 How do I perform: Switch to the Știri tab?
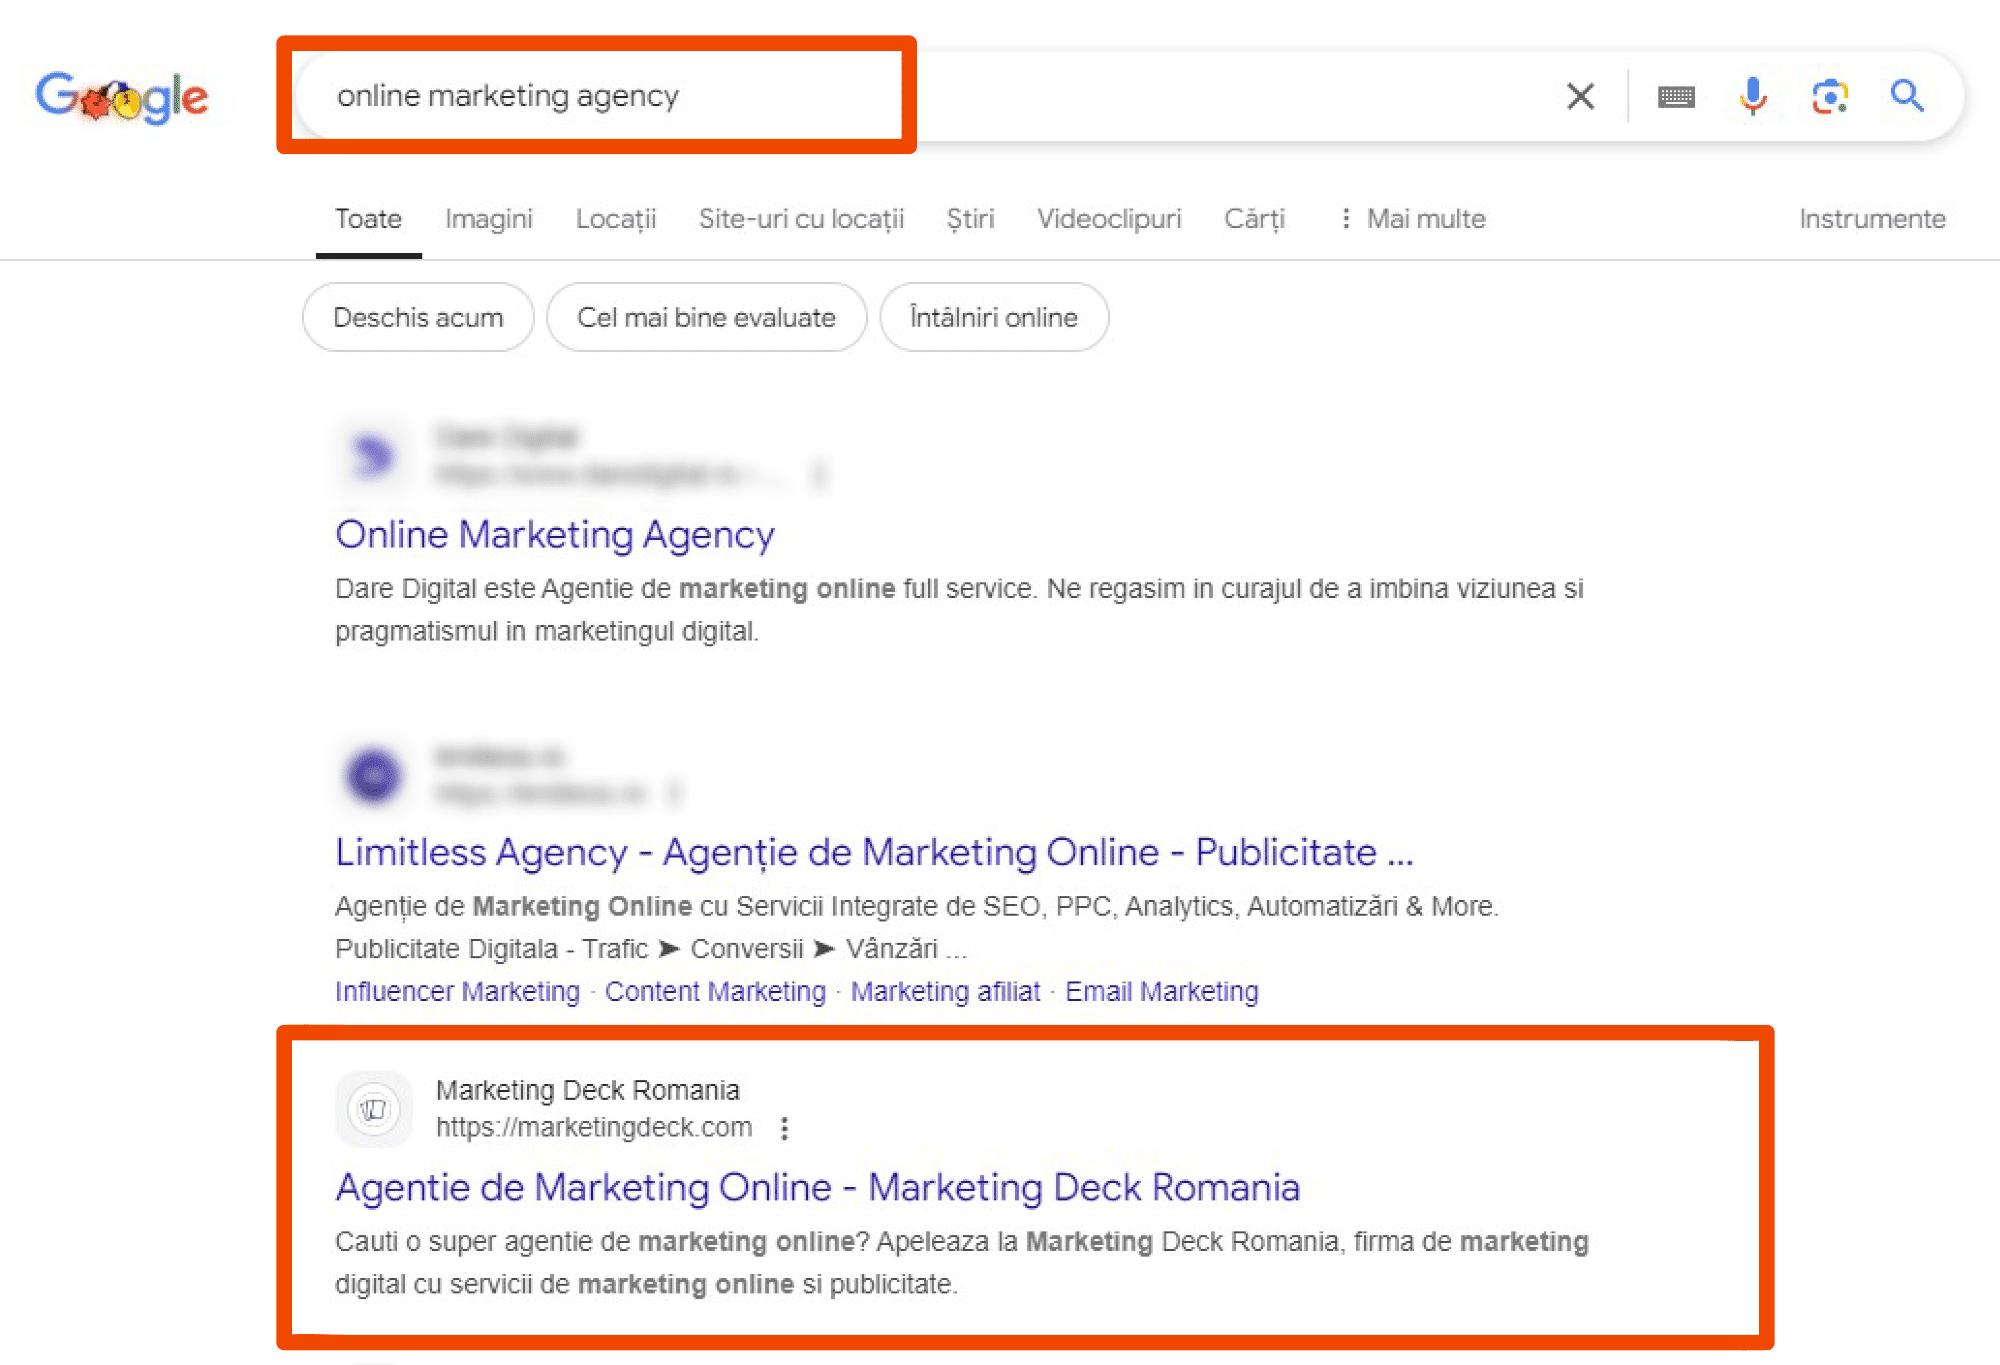[x=970, y=219]
